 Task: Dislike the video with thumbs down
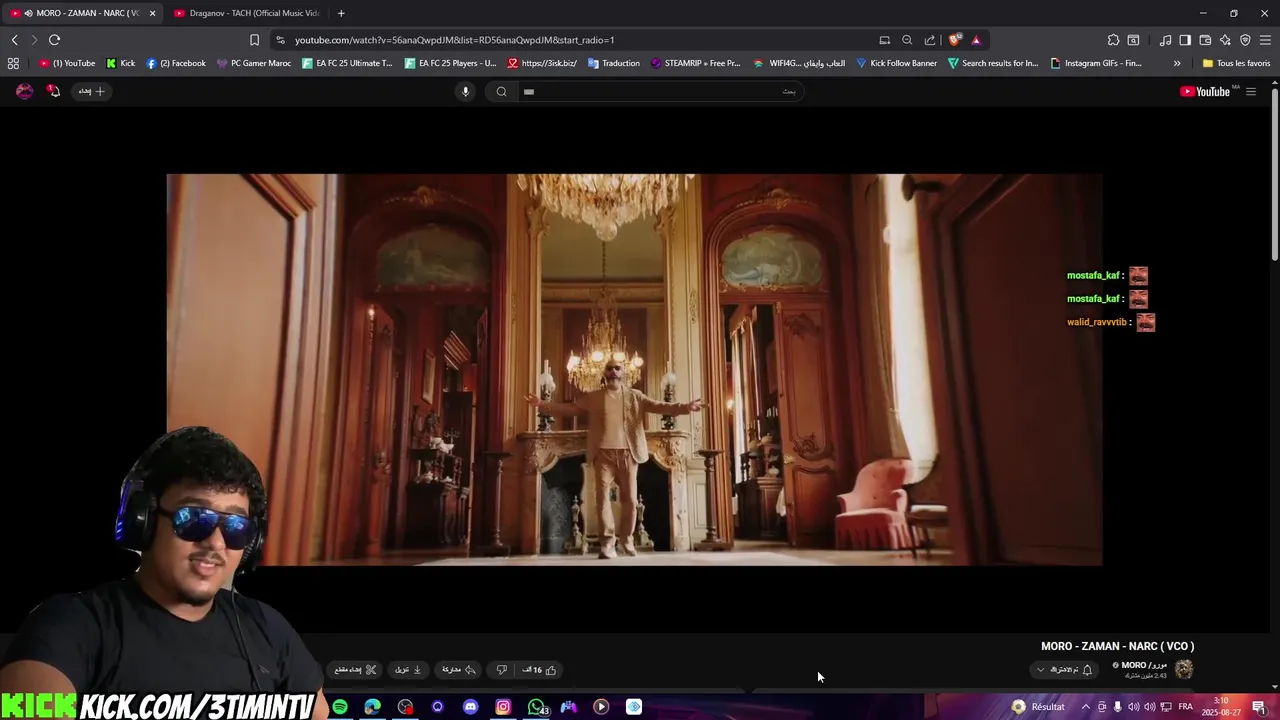pos(502,670)
